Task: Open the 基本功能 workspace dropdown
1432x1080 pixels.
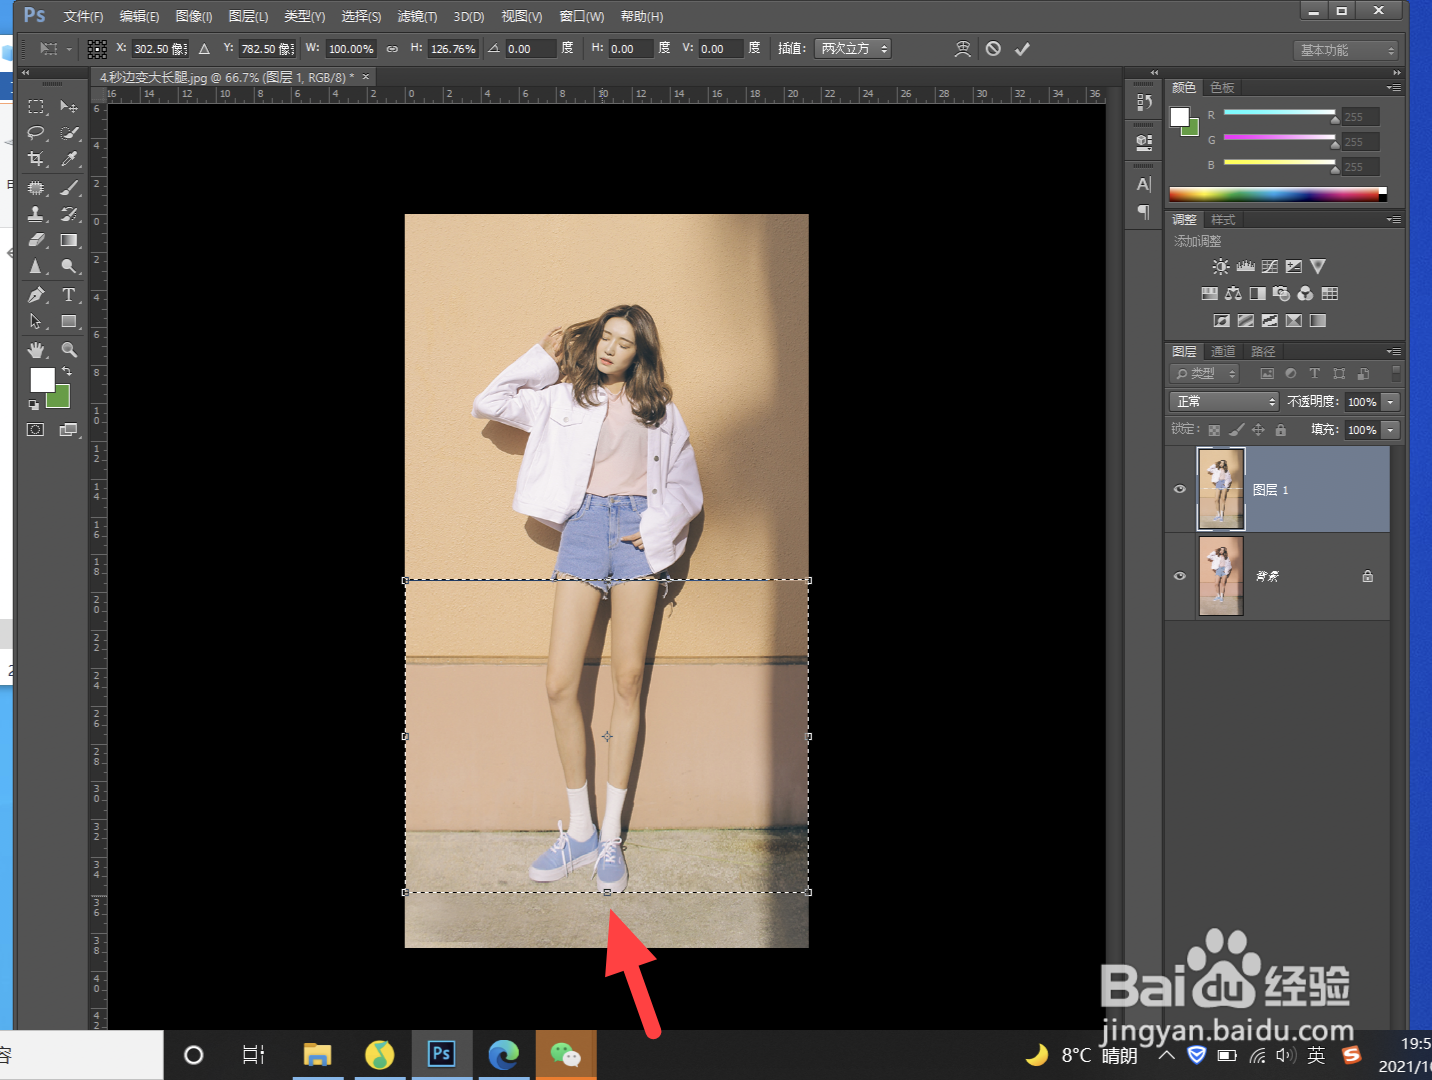Action: point(1345,50)
